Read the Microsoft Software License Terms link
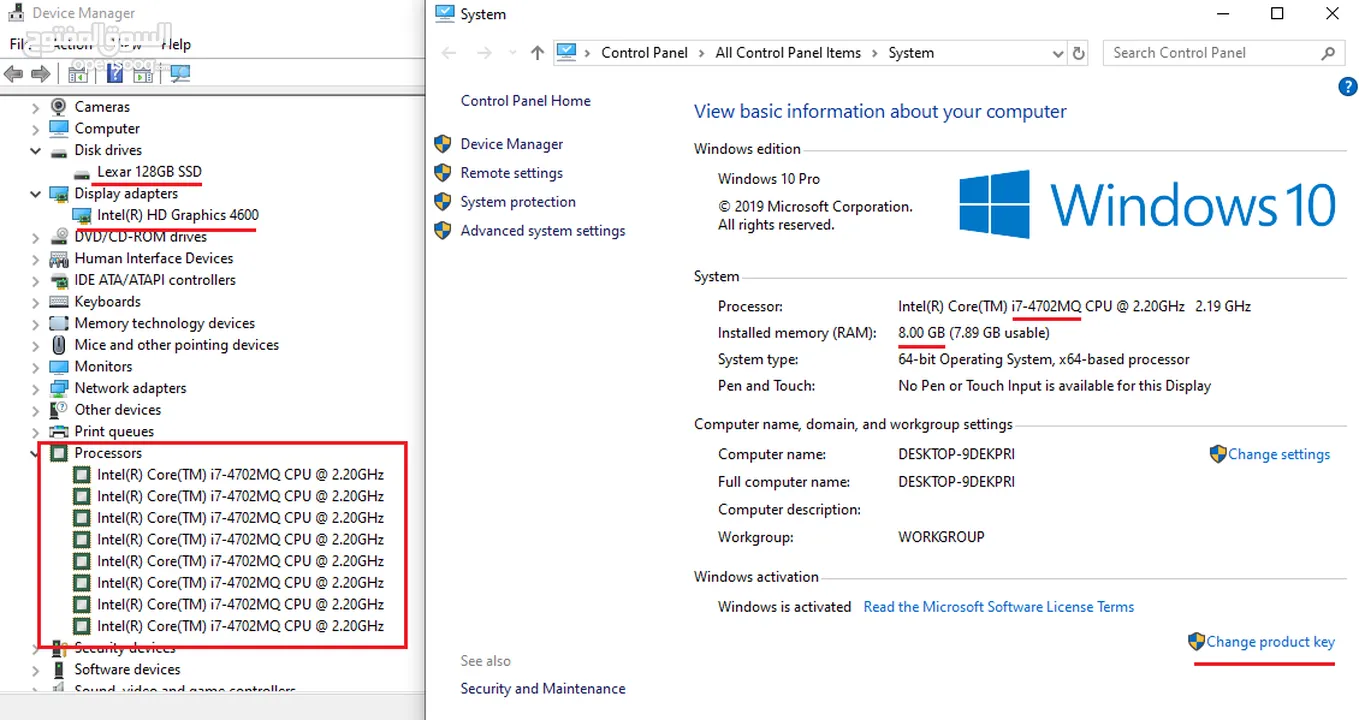 998,607
